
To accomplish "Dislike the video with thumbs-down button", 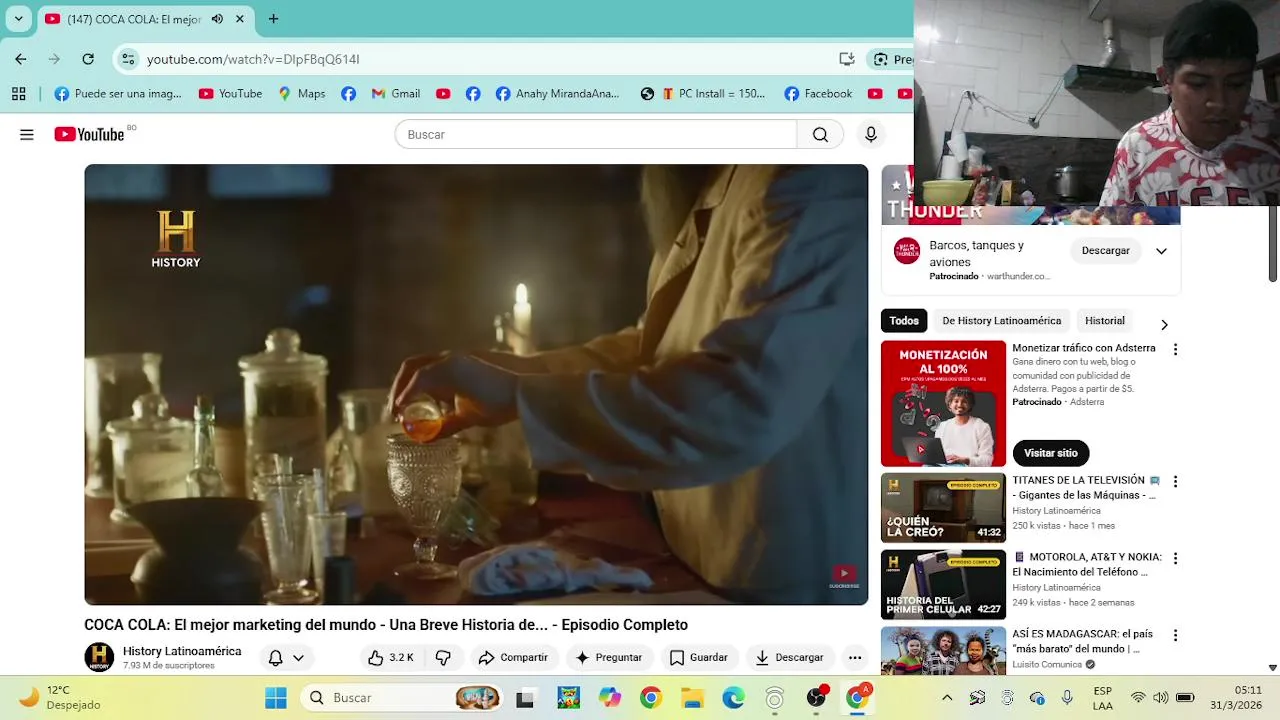I will 444,657.
